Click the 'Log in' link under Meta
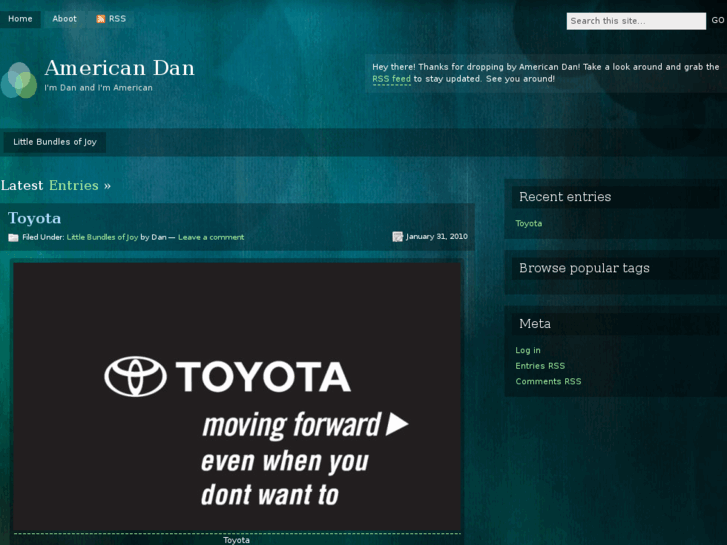727x545 pixels. pyautogui.click(x=528, y=350)
